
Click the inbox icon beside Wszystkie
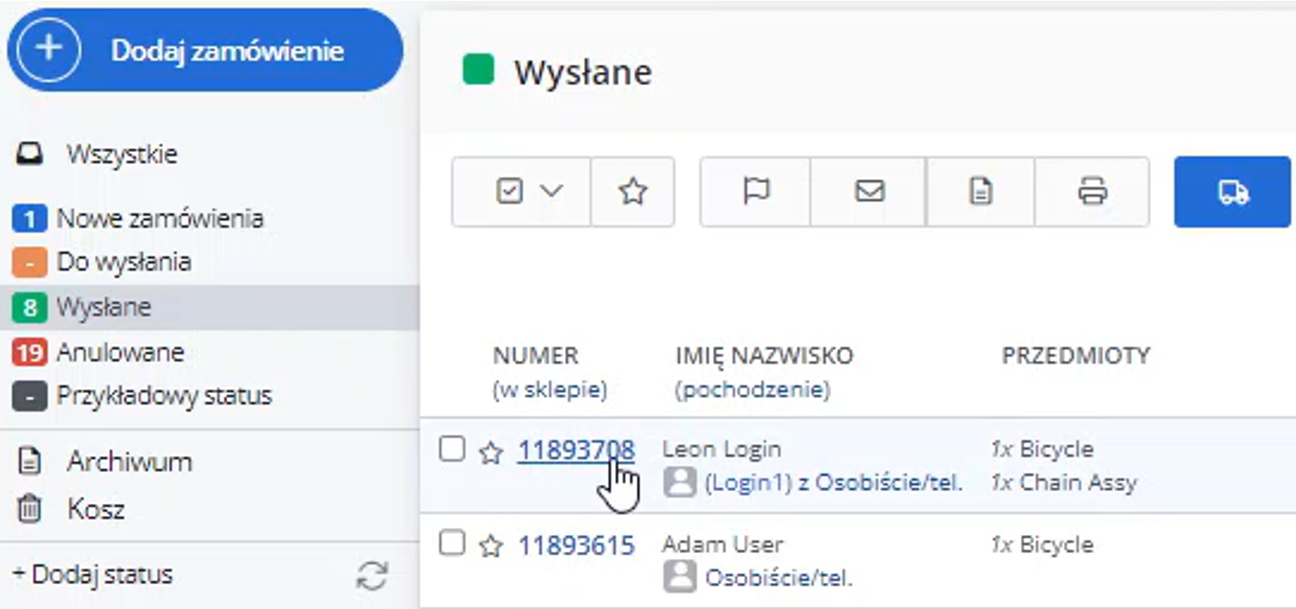tap(30, 155)
